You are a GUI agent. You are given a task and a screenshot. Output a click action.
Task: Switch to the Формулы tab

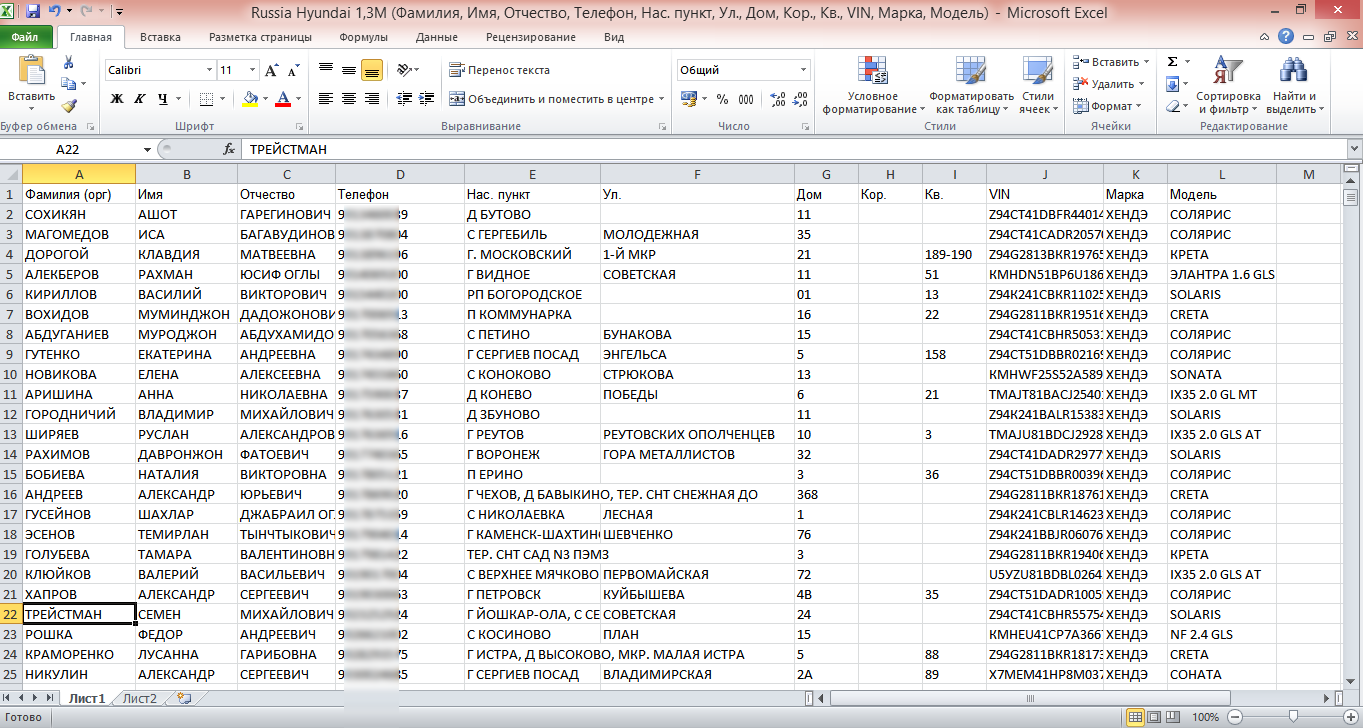pos(363,37)
